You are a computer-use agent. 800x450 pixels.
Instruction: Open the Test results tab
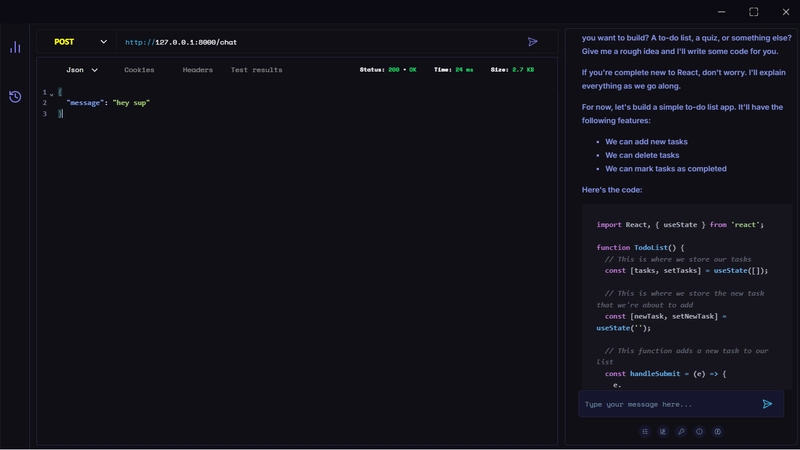pyautogui.click(x=256, y=70)
